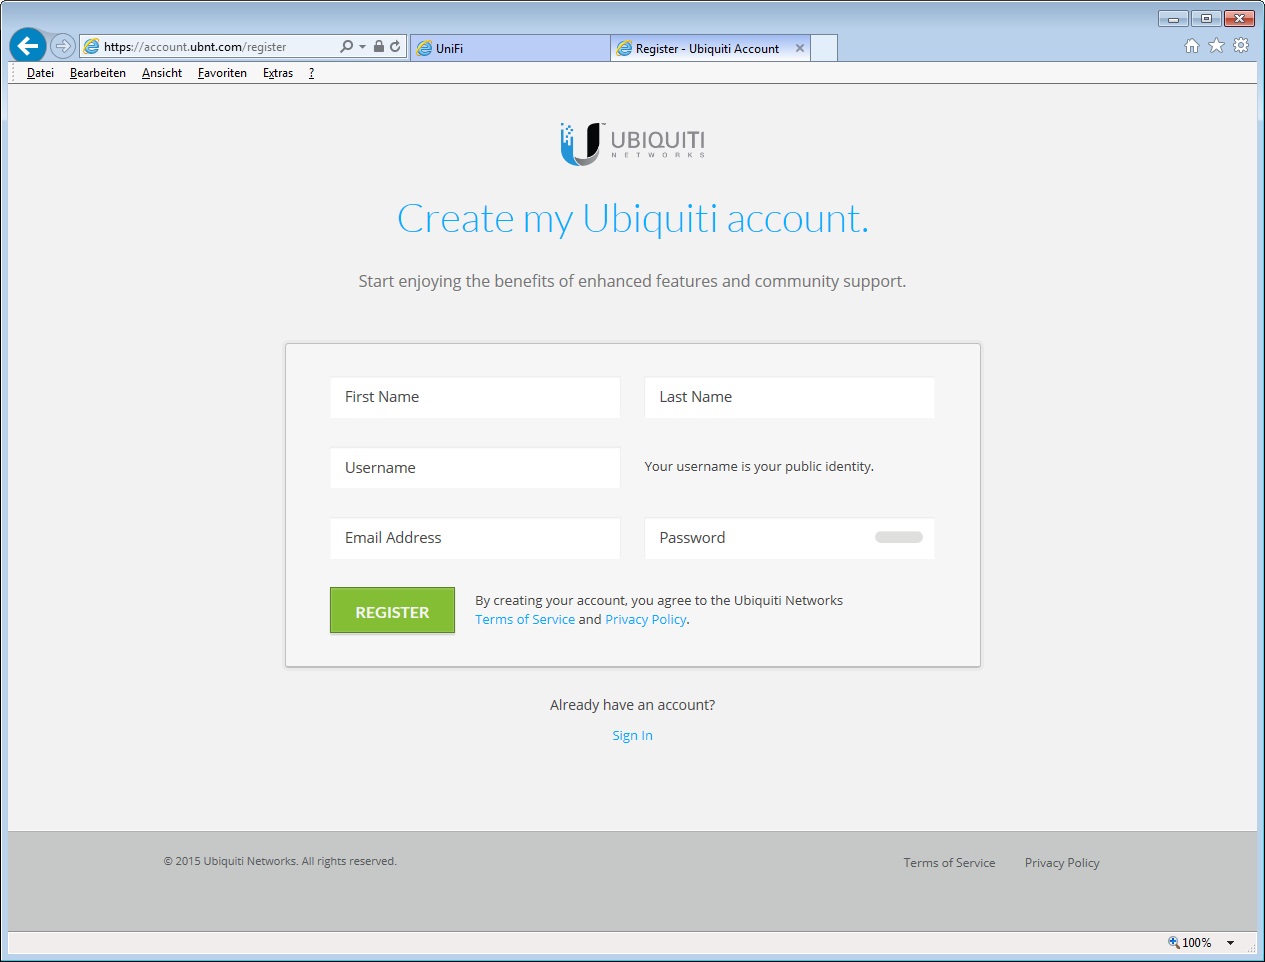Click the browser Forward arrow button
The image size is (1265, 962).
(63, 46)
